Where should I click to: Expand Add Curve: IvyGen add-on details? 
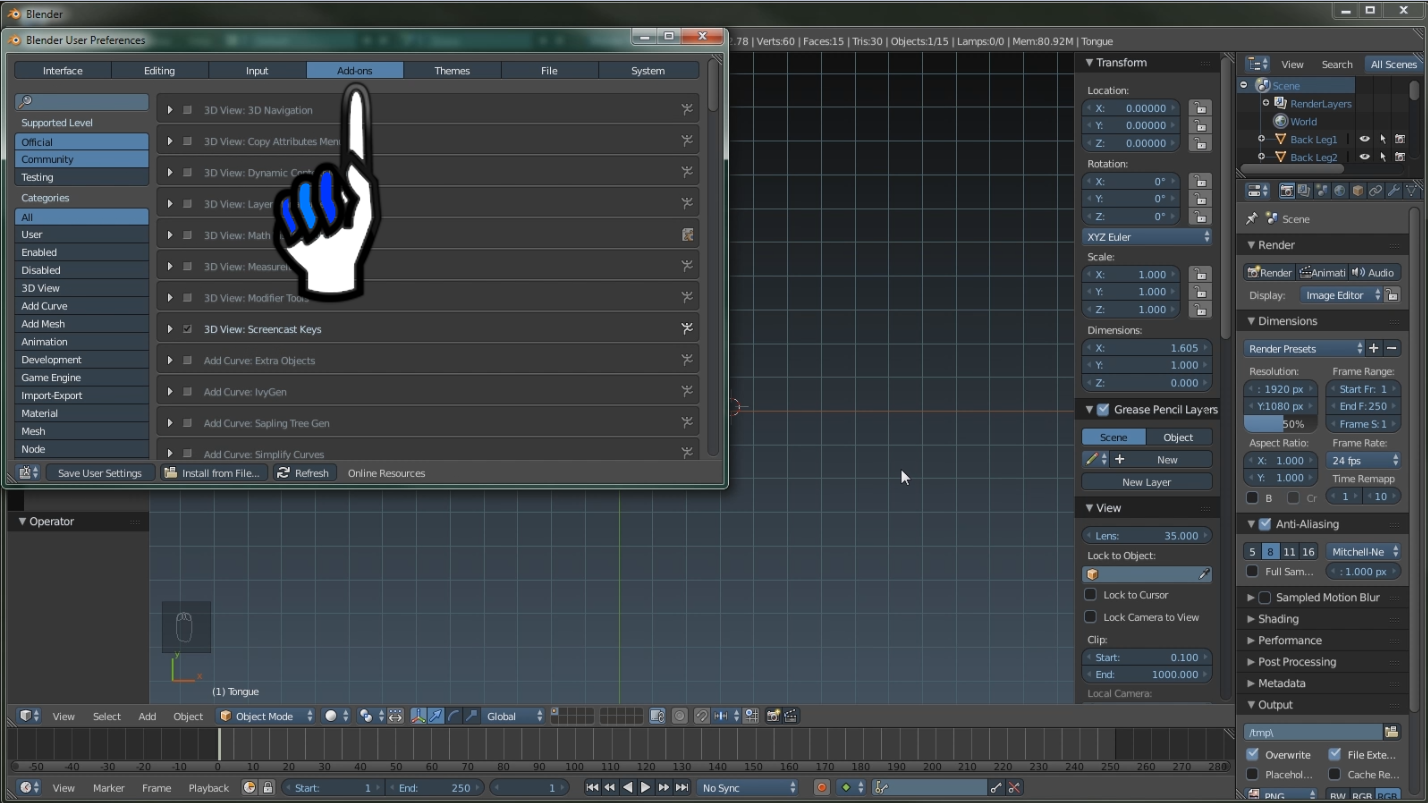click(170, 391)
